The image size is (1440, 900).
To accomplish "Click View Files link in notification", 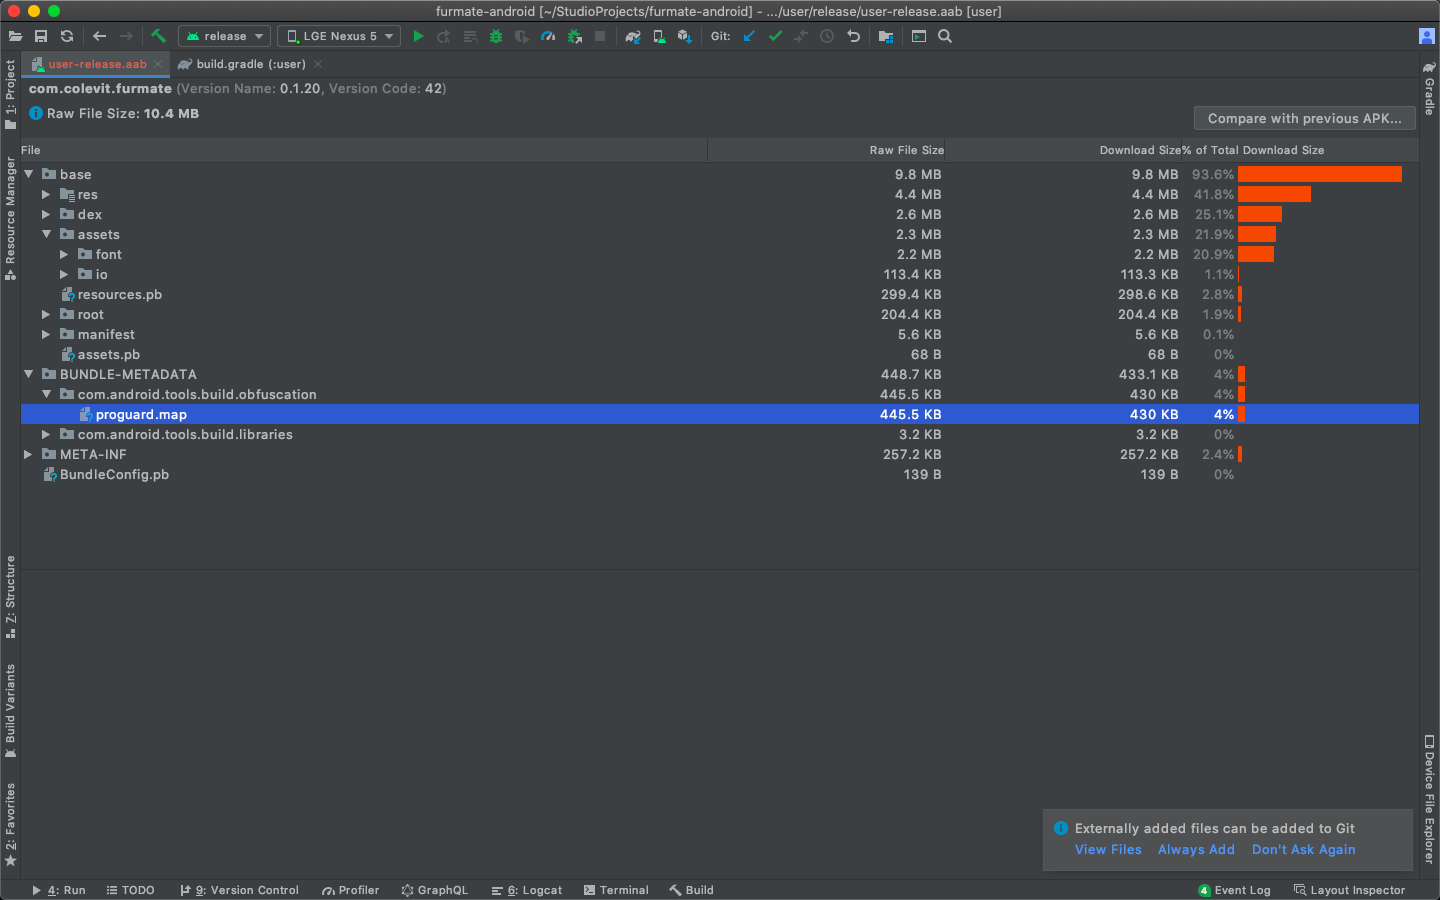I will tap(1108, 850).
